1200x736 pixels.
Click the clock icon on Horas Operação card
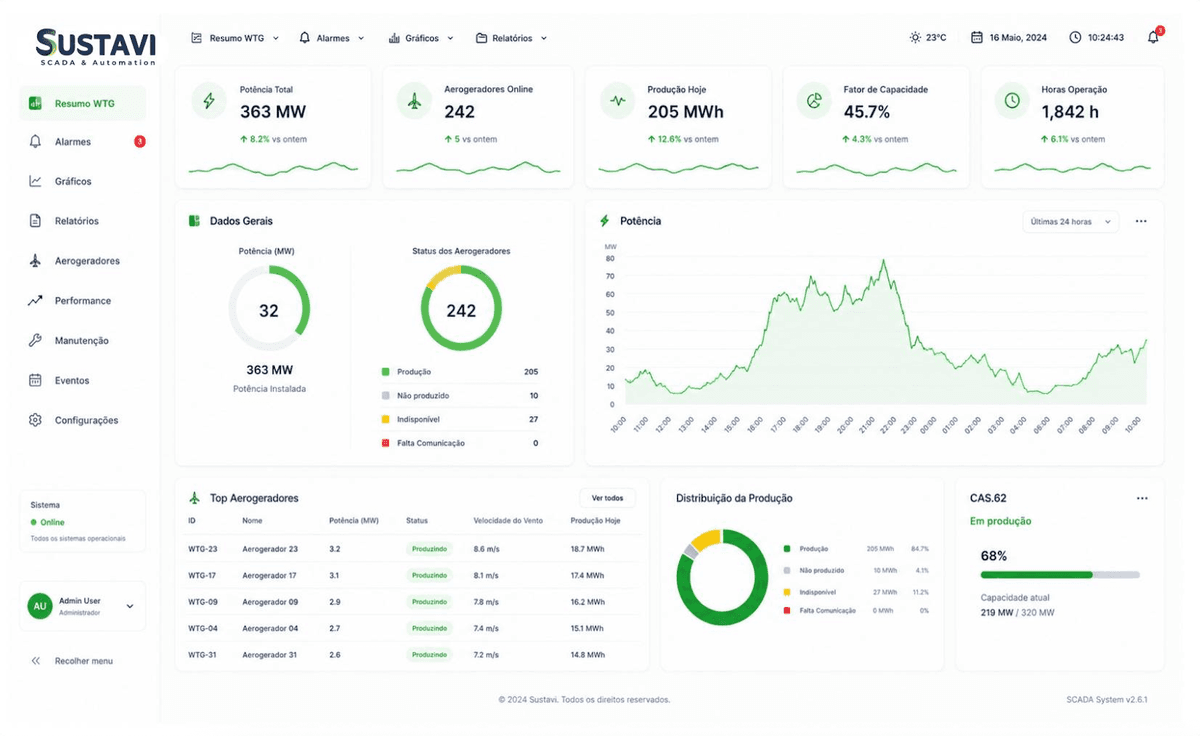tap(1012, 101)
